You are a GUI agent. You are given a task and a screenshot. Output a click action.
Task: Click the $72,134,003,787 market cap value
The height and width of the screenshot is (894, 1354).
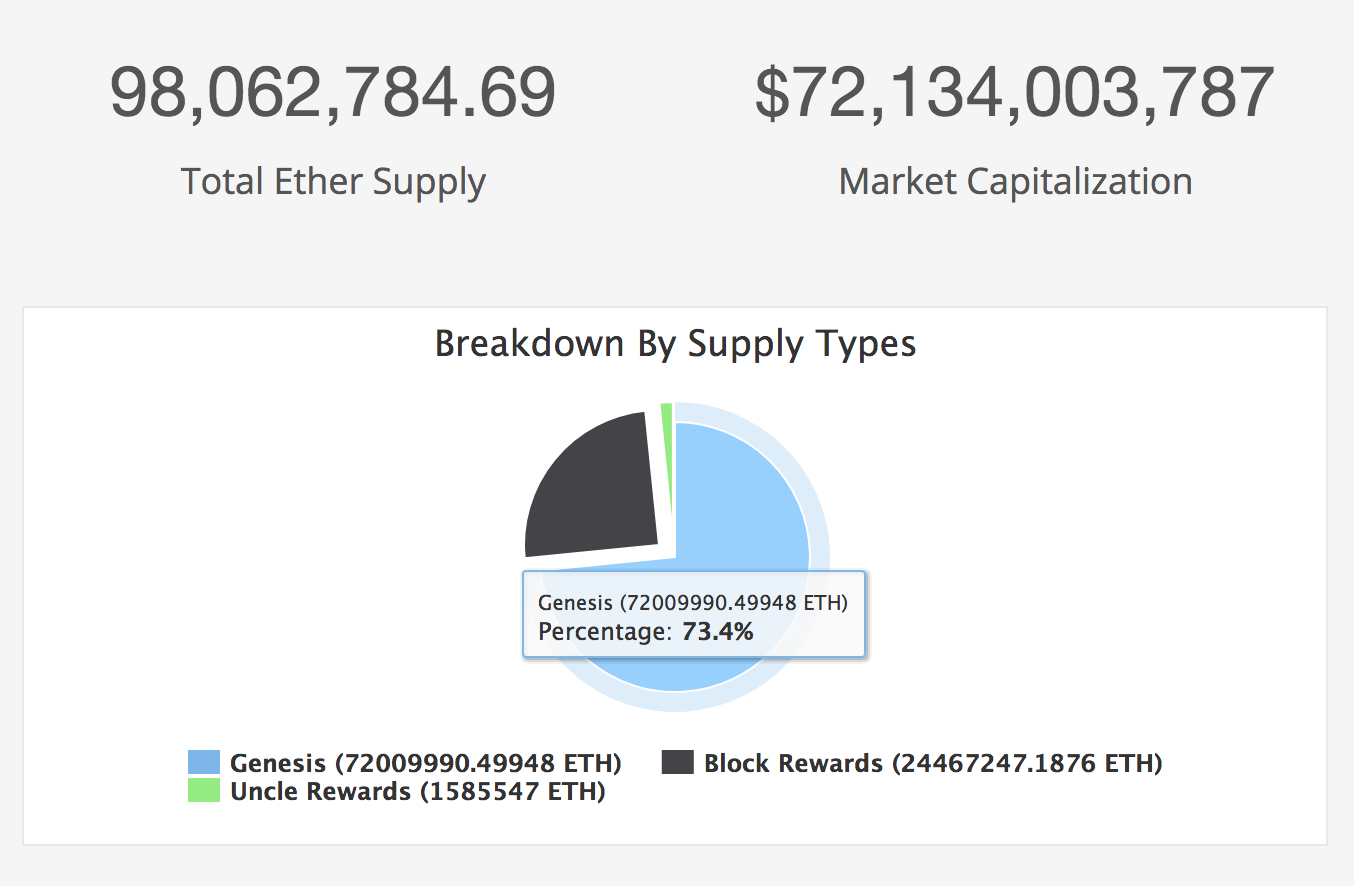pos(1014,93)
